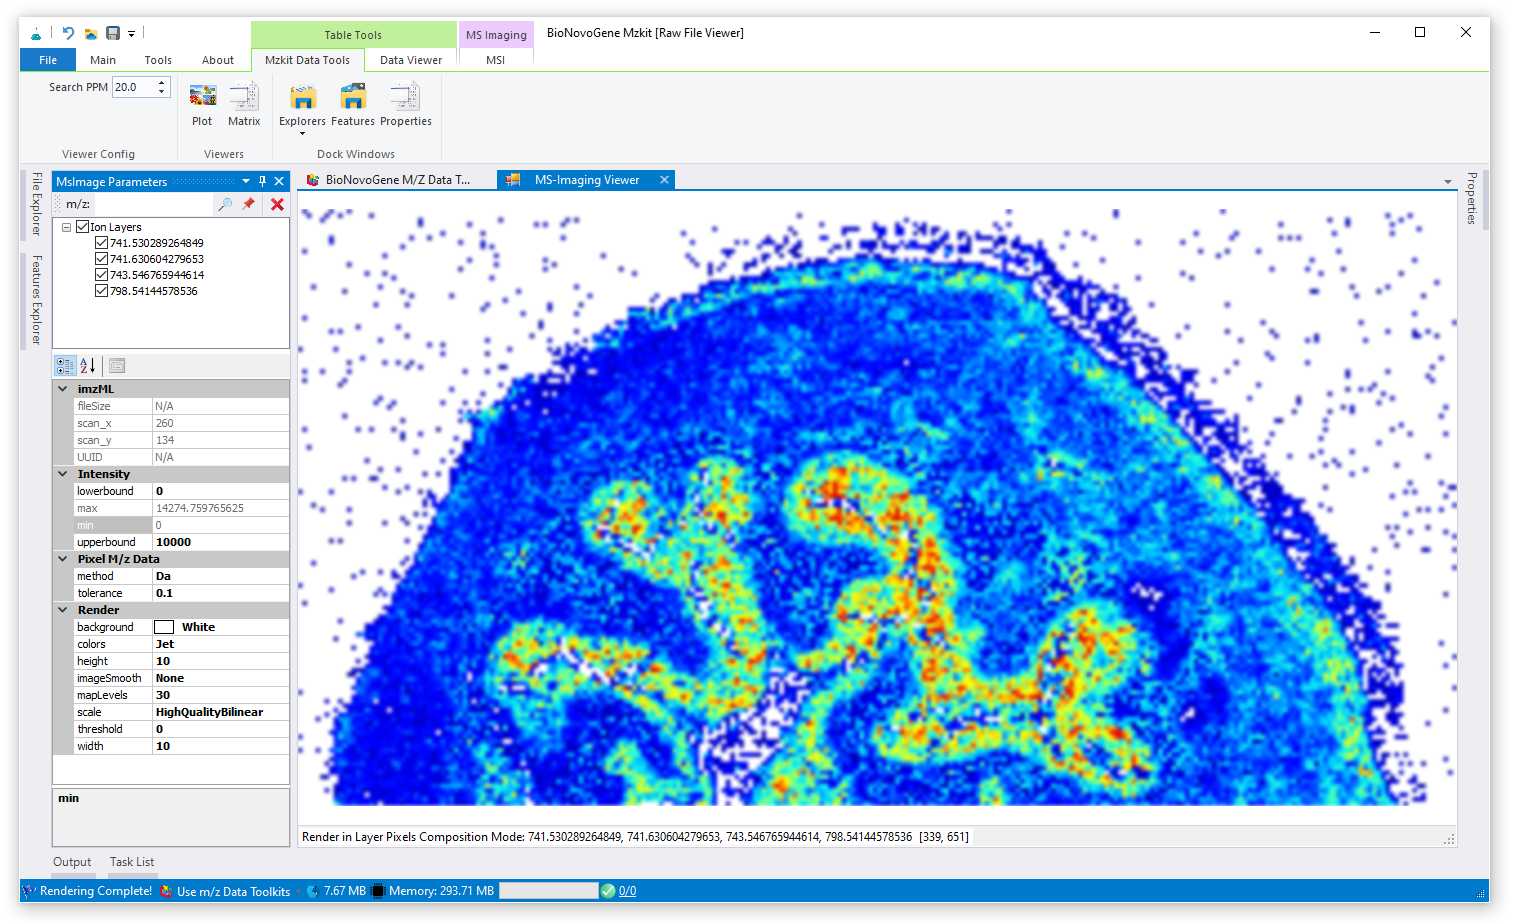Image resolution: width=1515 pixels, height=923 pixels.
Task: Uncheck ion layer 741.530289264849
Action: pos(101,243)
